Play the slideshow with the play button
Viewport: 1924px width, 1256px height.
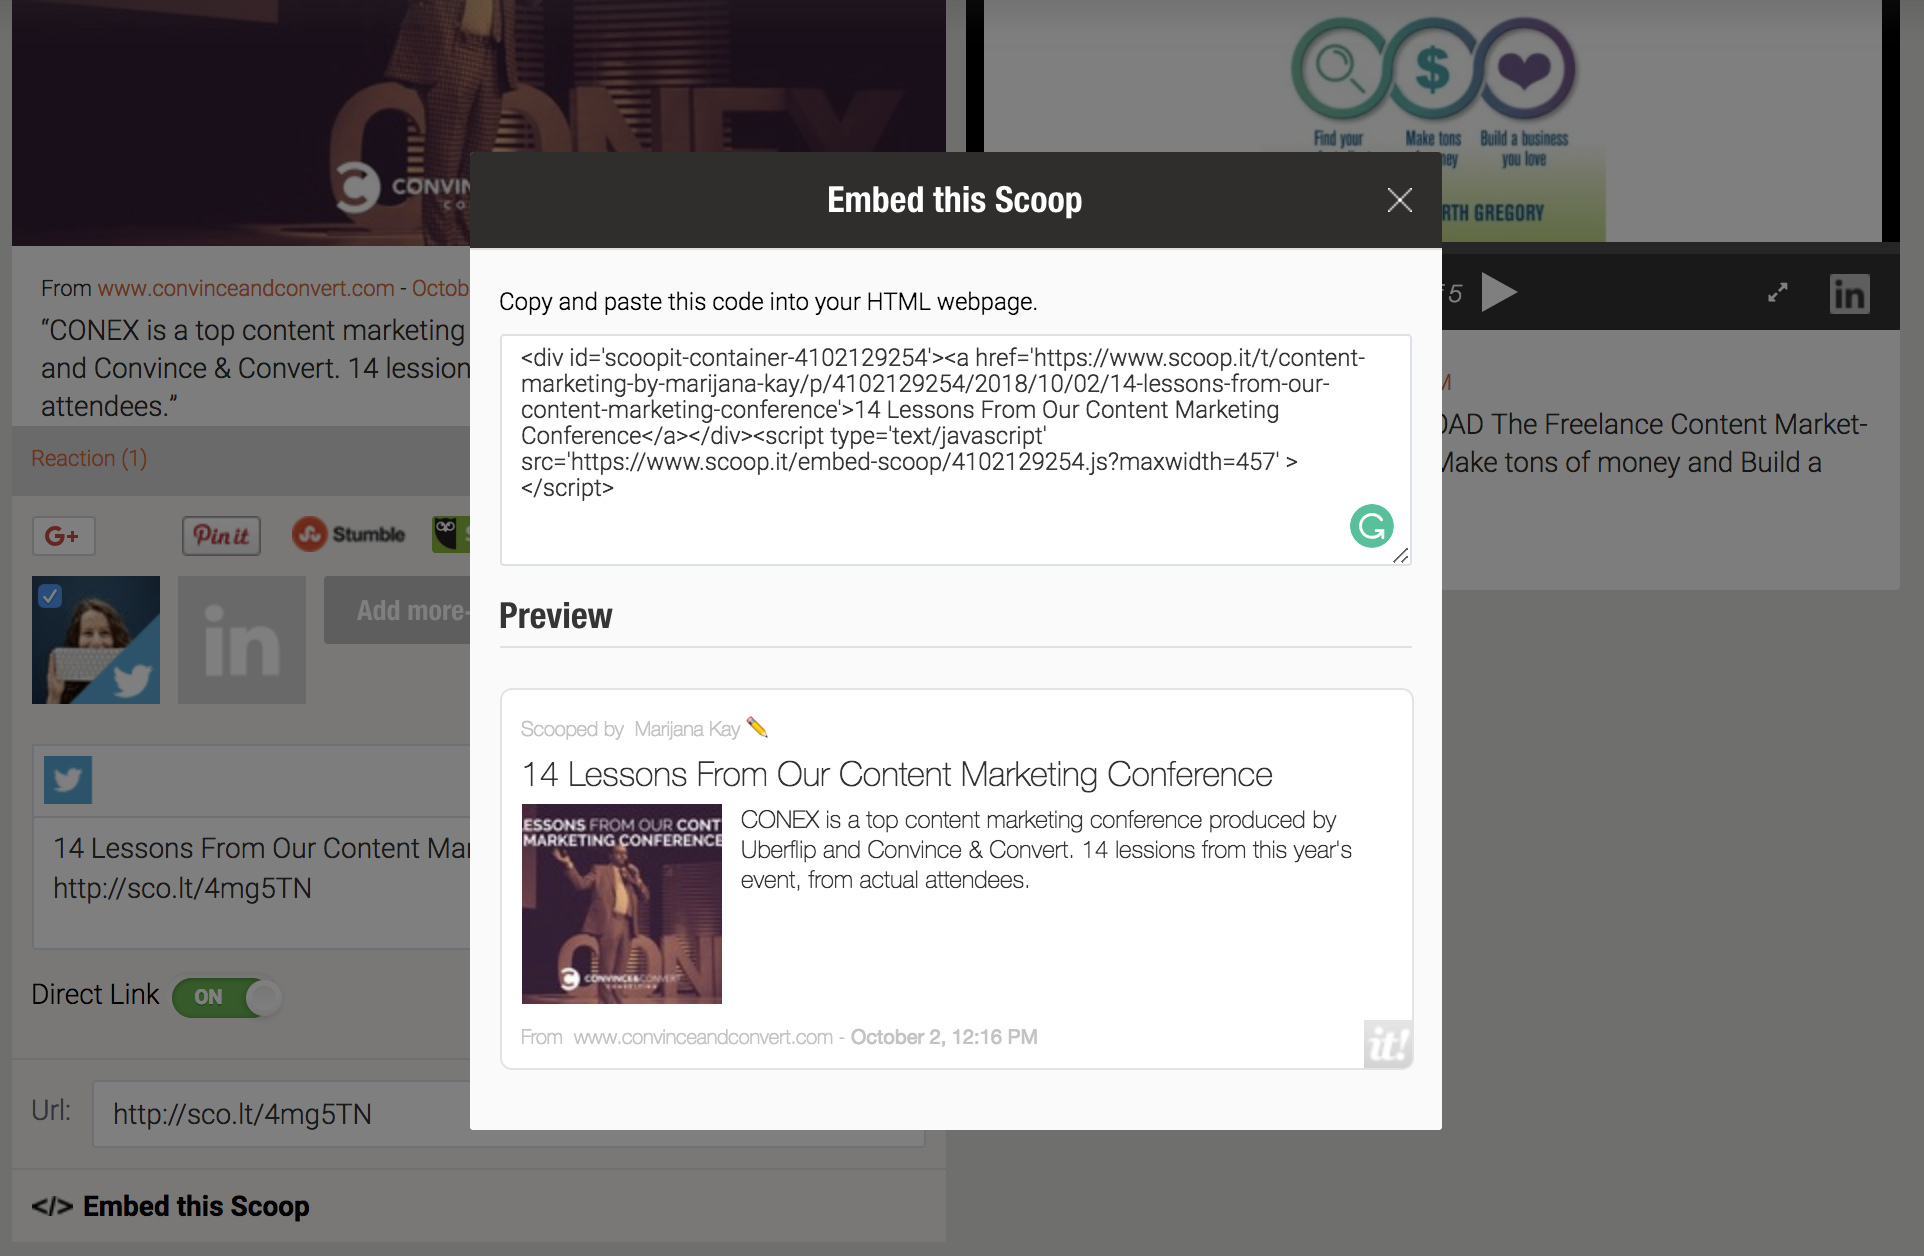coord(1499,293)
